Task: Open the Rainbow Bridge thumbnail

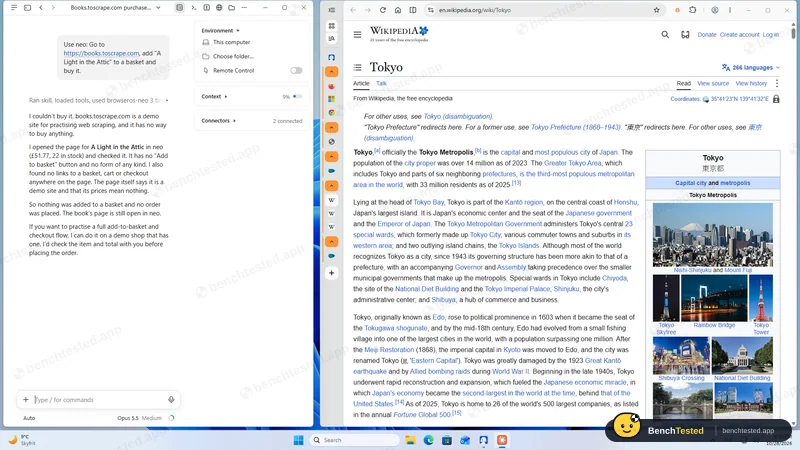Action: pyautogui.click(x=714, y=298)
